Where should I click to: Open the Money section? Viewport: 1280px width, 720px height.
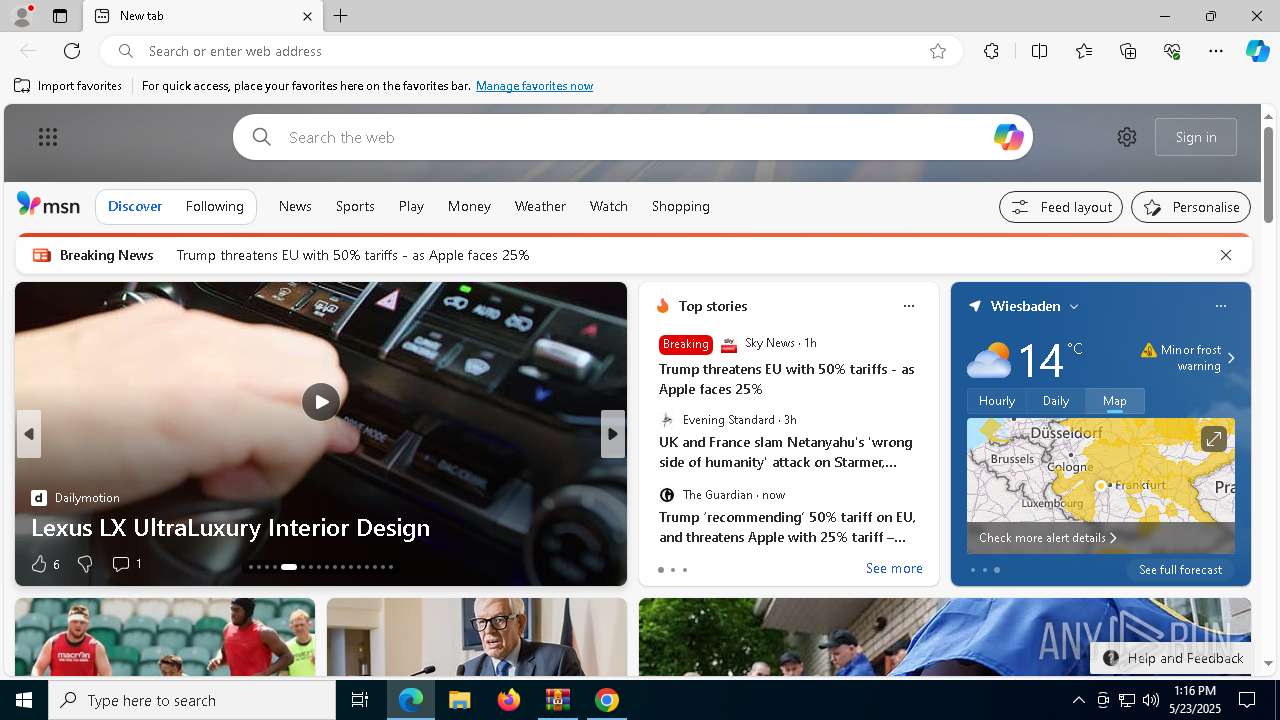pyautogui.click(x=469, y=206)
